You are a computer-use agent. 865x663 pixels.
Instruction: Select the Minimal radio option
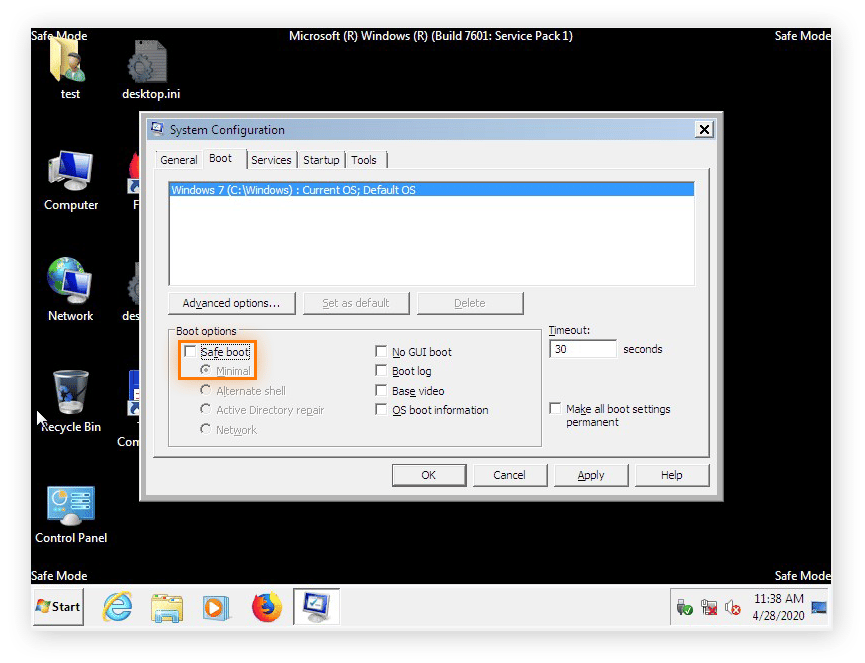coord(205,370)
